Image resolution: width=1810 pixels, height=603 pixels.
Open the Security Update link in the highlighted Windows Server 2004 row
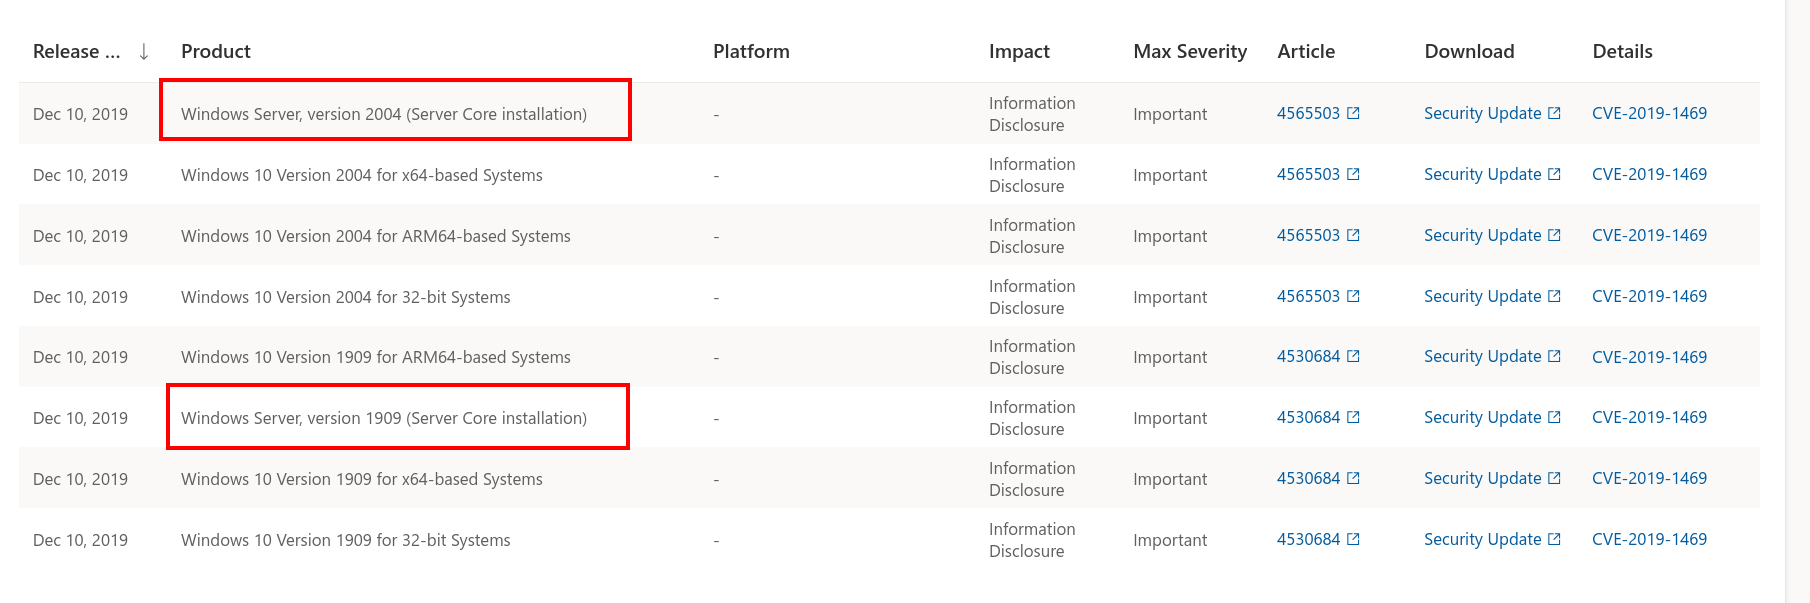(1483, 113)
